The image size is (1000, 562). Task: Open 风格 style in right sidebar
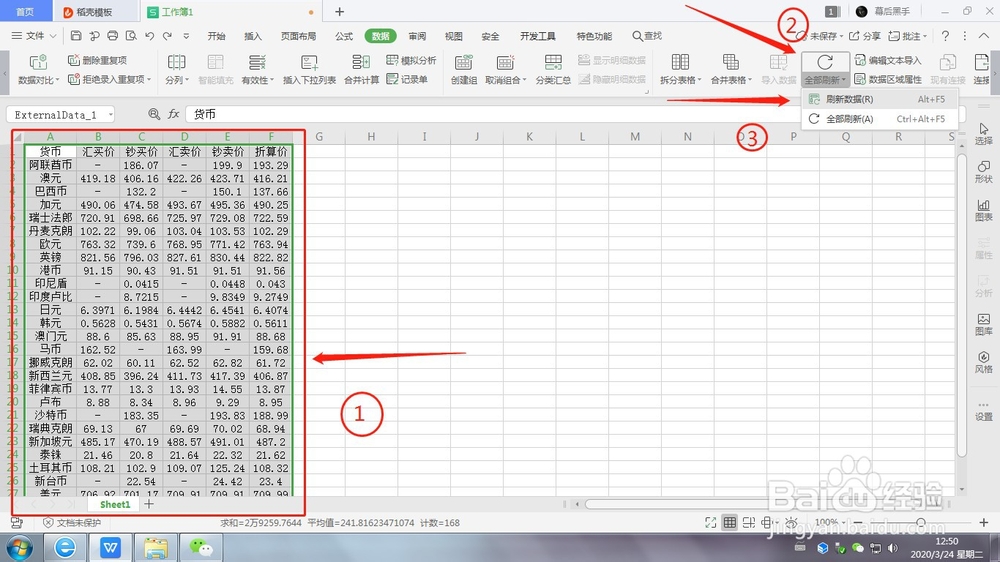click(983, 362)
